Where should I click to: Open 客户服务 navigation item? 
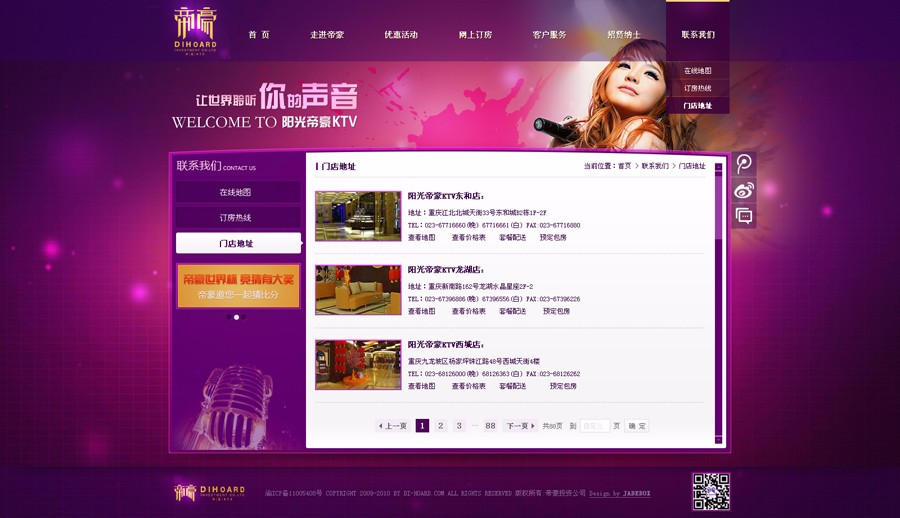(549, 34)
